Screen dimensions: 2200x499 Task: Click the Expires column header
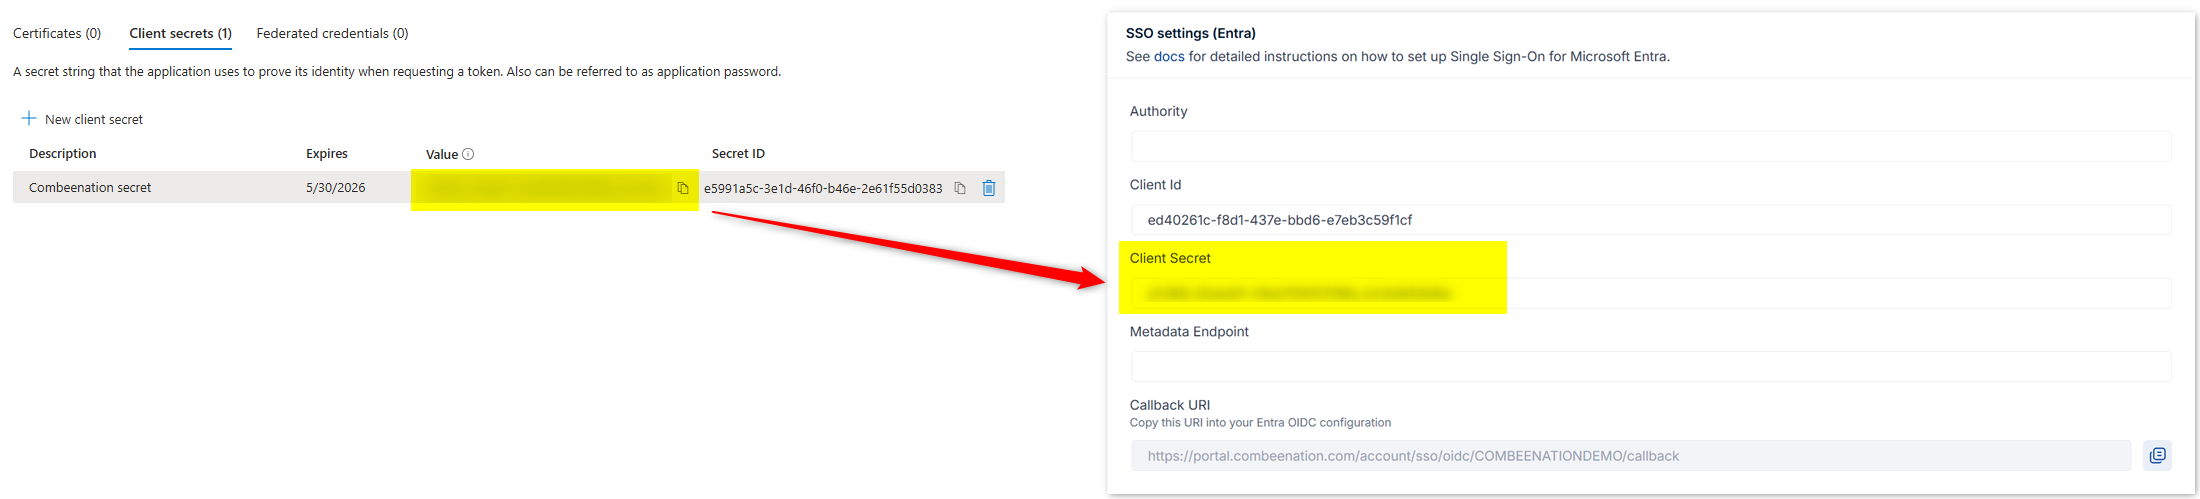[x=327, y=153]
